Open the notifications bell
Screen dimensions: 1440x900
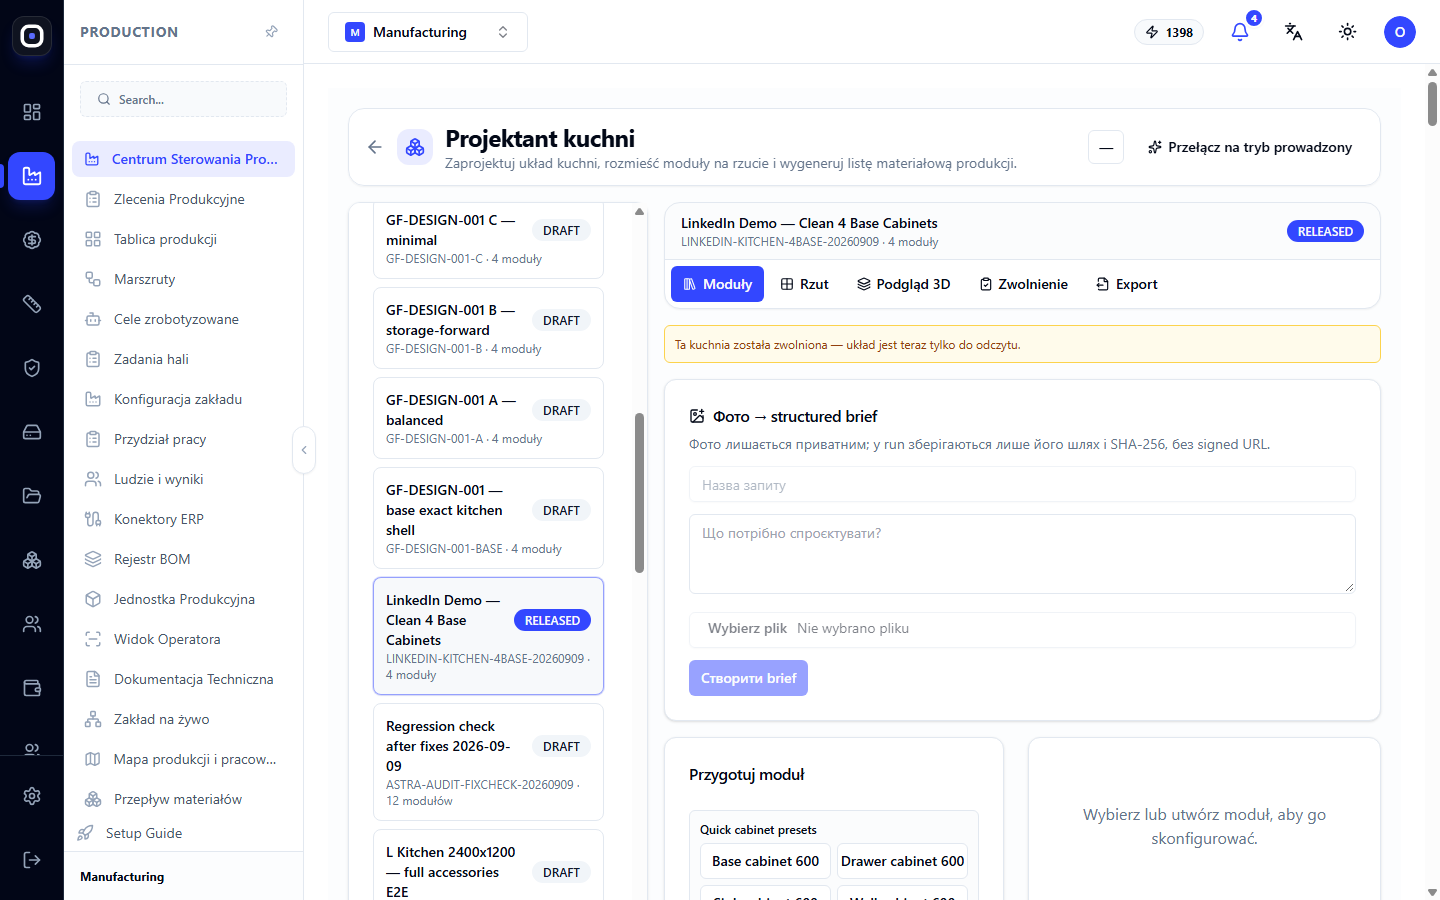pyautogui.click(x=1240, y=32)
